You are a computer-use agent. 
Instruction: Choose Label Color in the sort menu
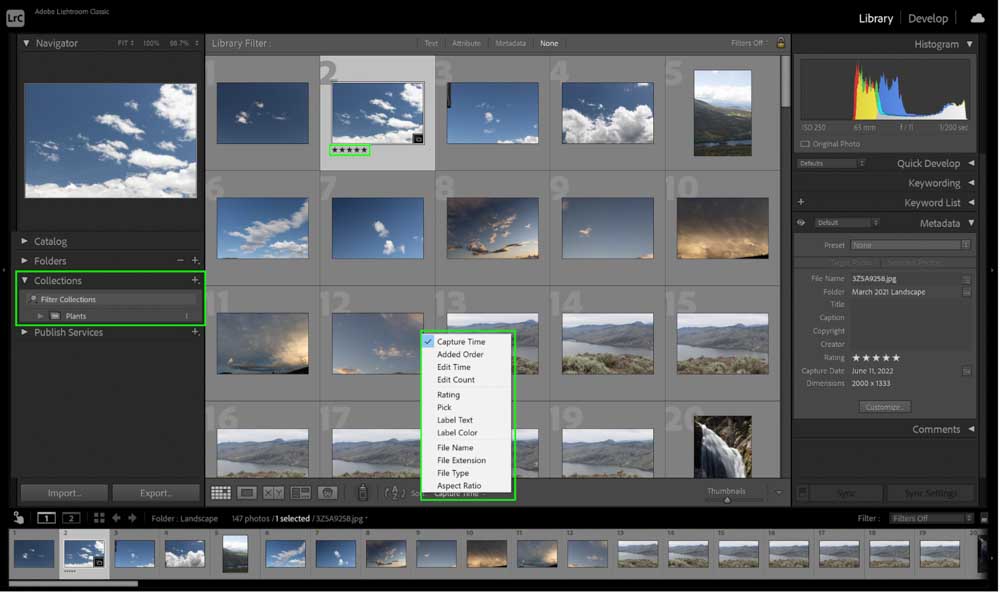pyautogui.click(x=457, y=433)
